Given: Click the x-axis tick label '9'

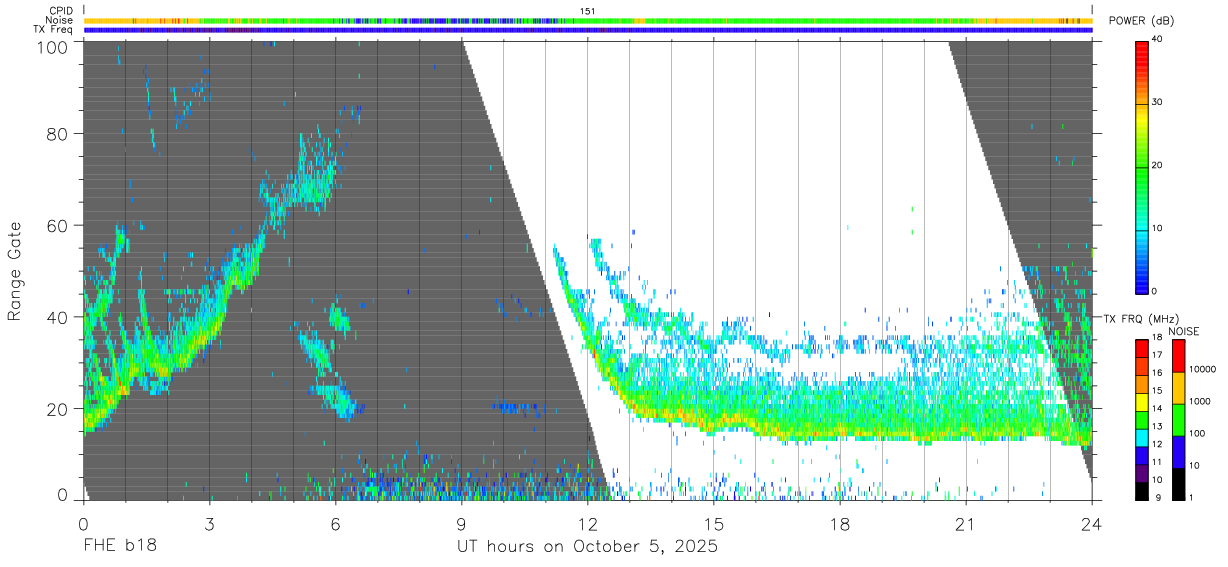Looking at the screenshot, I should (462, 523).
